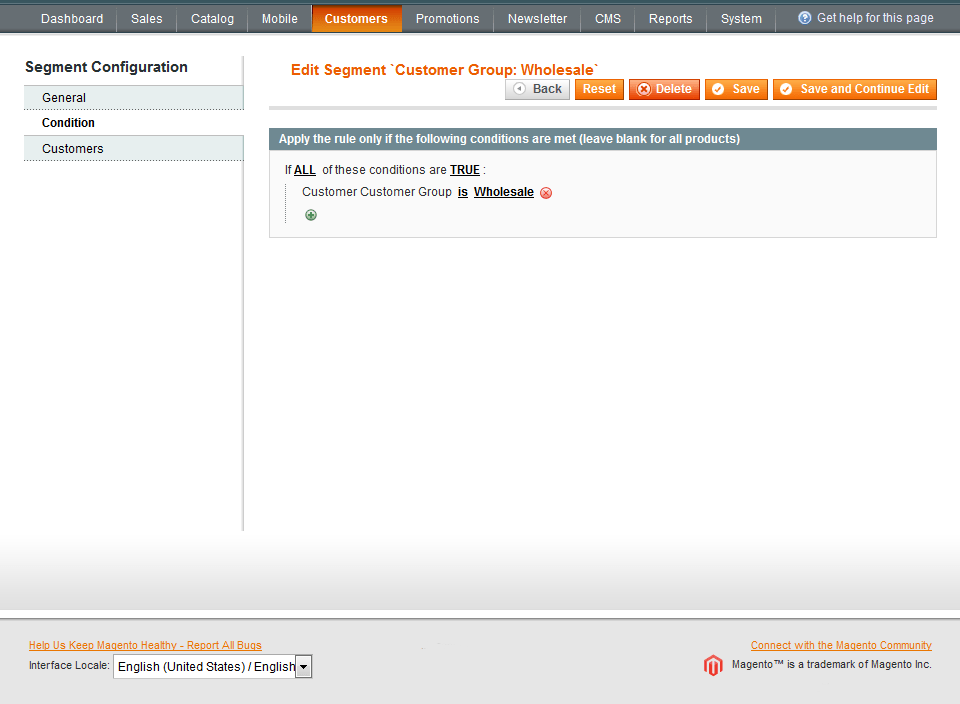The image size is (960, 704).
Task: Click the Magento logo icon in footer
Action: tap(713, 665)
